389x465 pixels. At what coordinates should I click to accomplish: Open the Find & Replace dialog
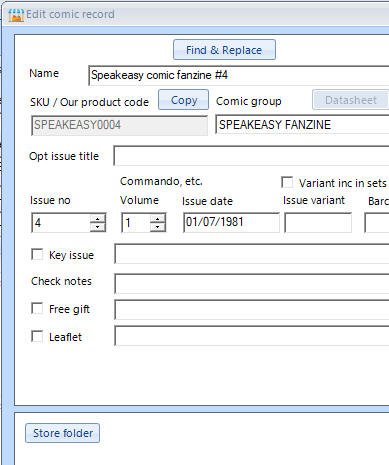pyautogui.click(x=224, y=50)
